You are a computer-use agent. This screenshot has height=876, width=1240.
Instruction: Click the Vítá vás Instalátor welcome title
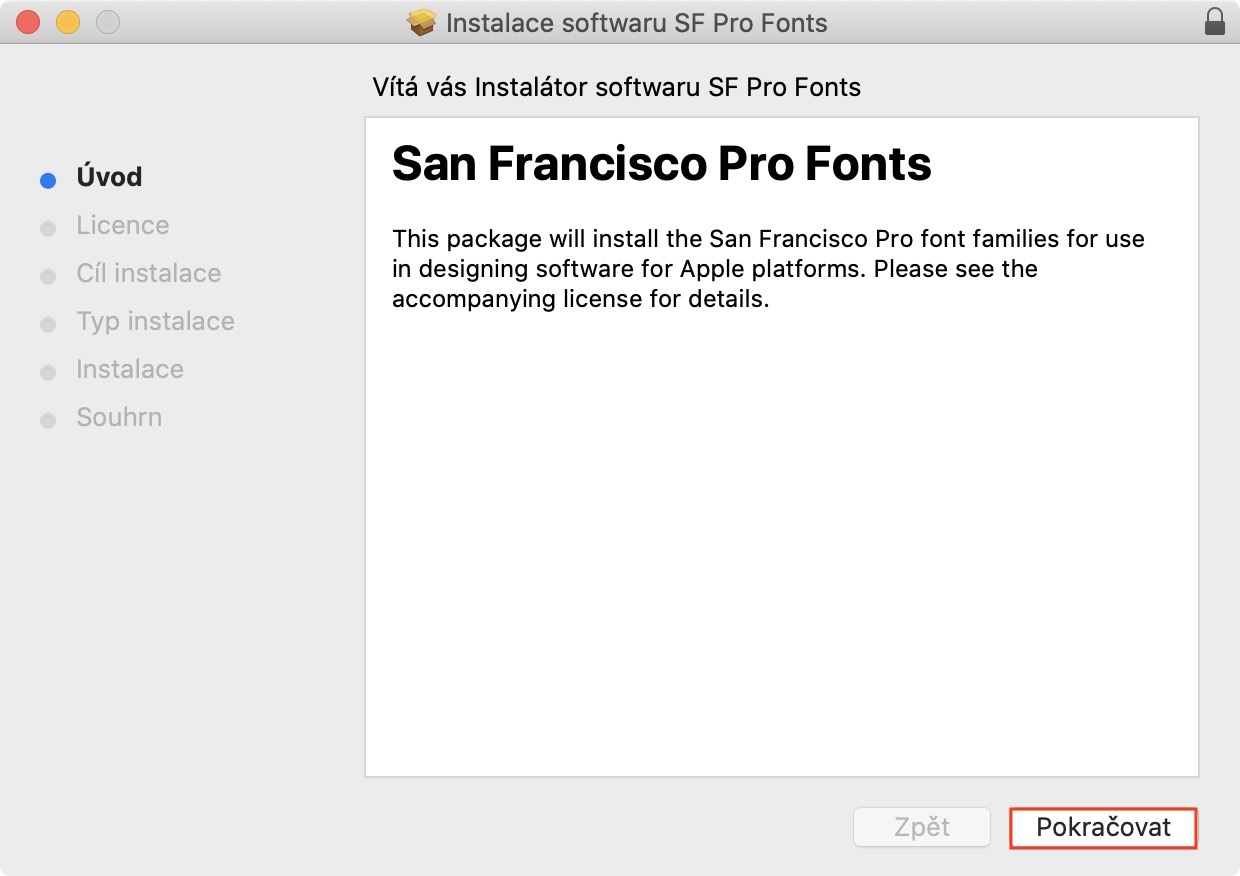click(617, 87)
